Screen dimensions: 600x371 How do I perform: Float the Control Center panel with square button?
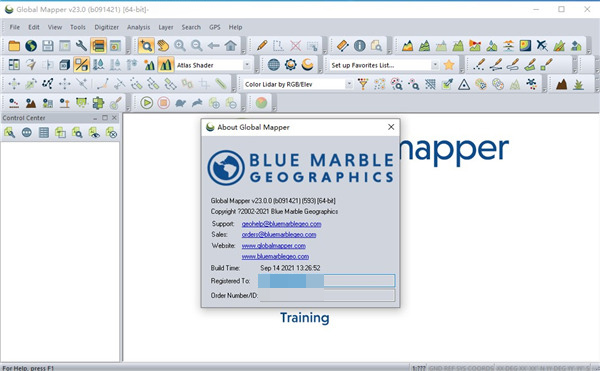105,118
